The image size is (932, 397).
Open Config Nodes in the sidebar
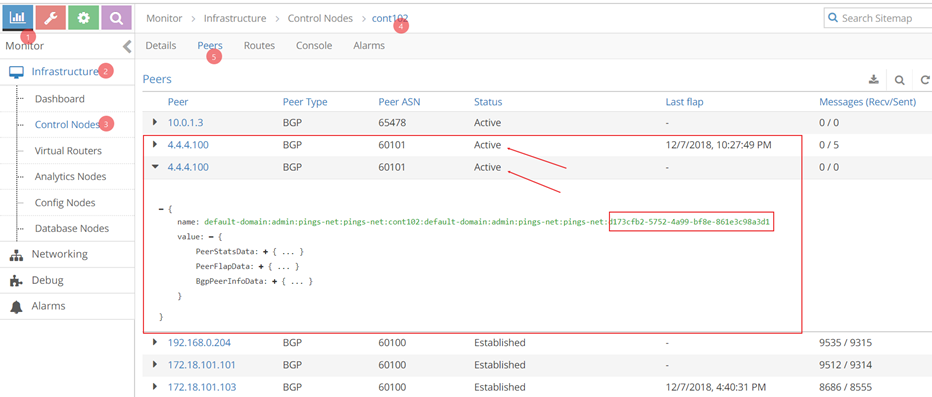[65, 203]
